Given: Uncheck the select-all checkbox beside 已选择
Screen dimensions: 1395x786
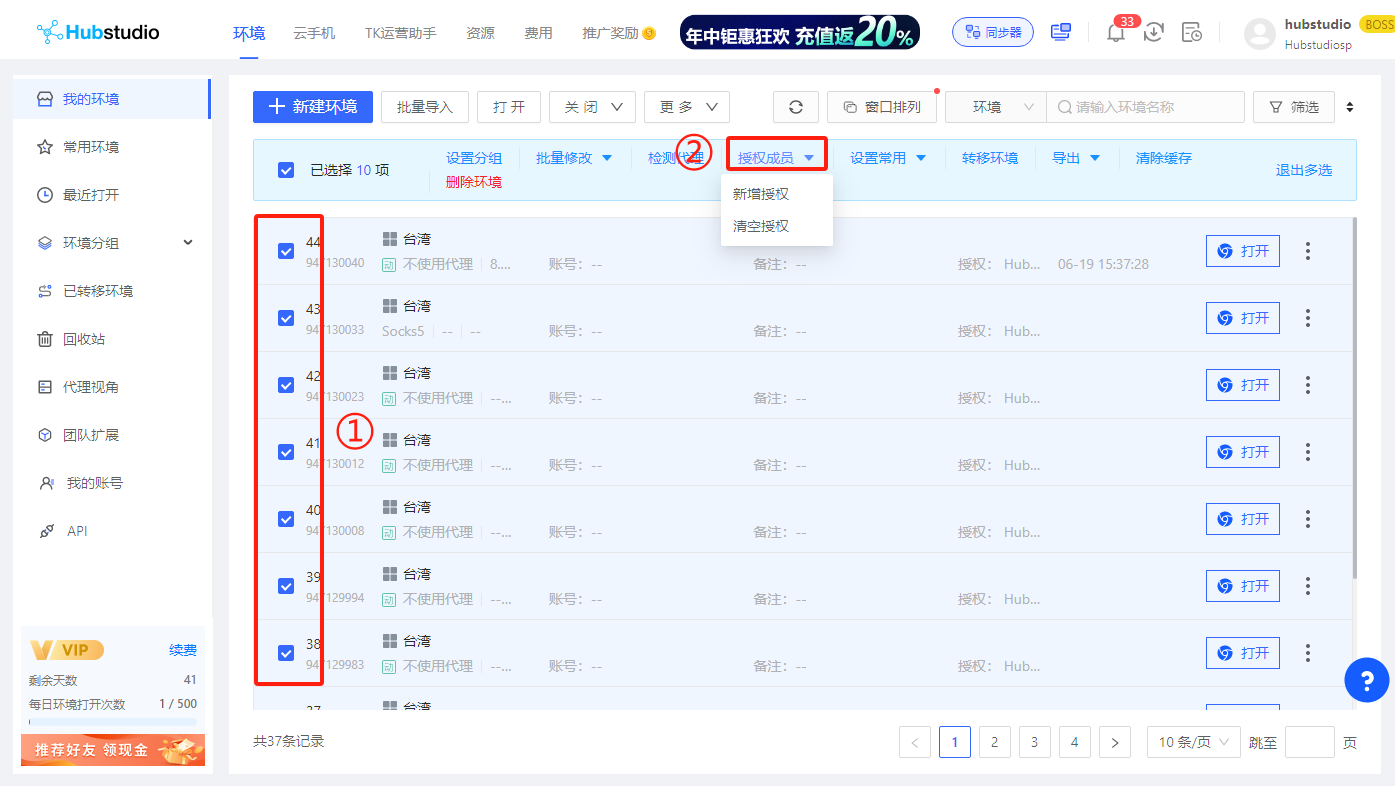Looking at the screenshot, I should 286,170.
